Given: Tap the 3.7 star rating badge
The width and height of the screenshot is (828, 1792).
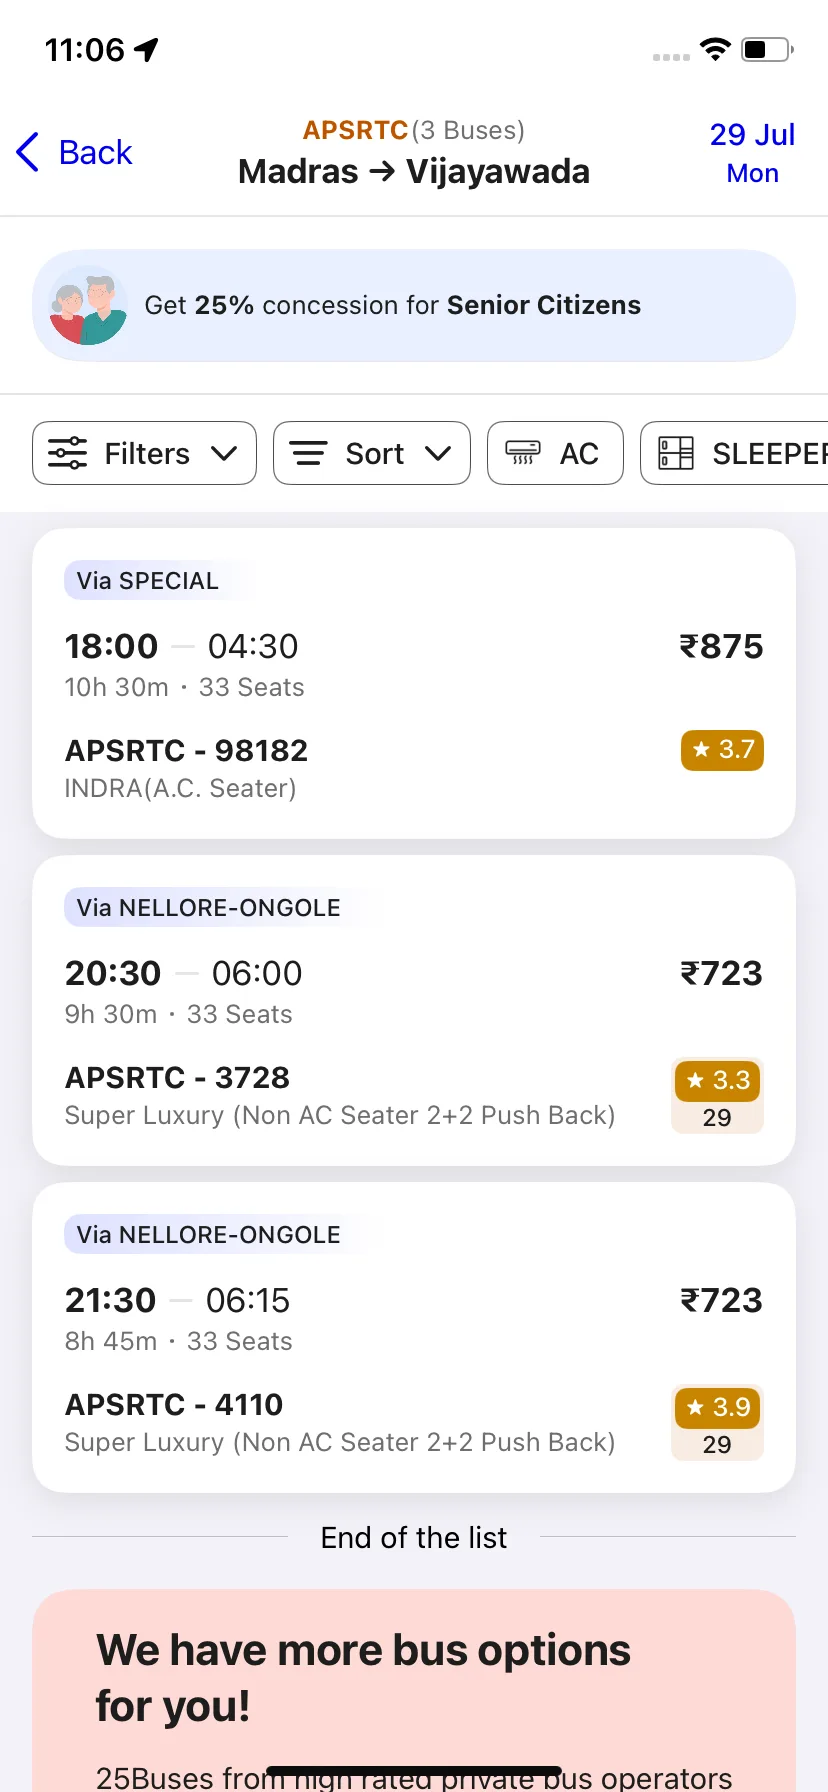Looking at the screenshot, I should click(722, 750).
